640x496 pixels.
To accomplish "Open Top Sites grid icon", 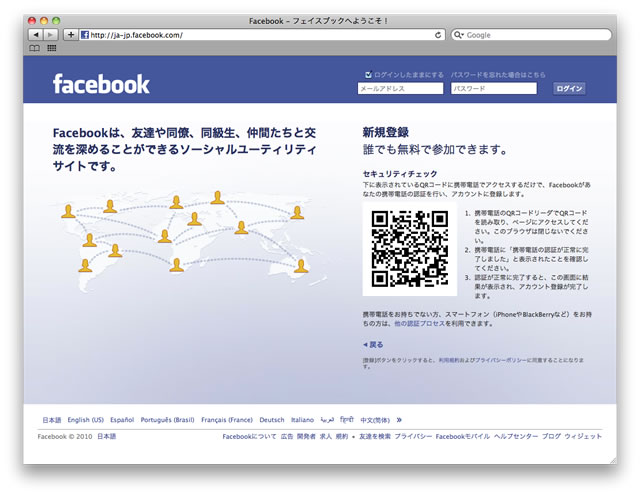I will [x=52, y=48].
